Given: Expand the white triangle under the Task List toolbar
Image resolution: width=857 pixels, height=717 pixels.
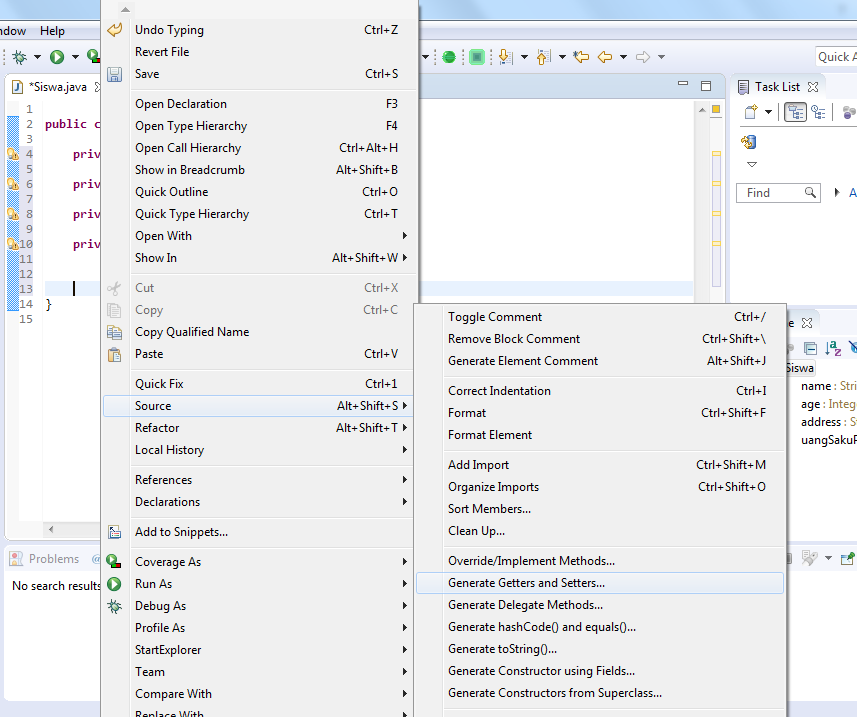Looking at the screenshot, I should pos(752,164).
